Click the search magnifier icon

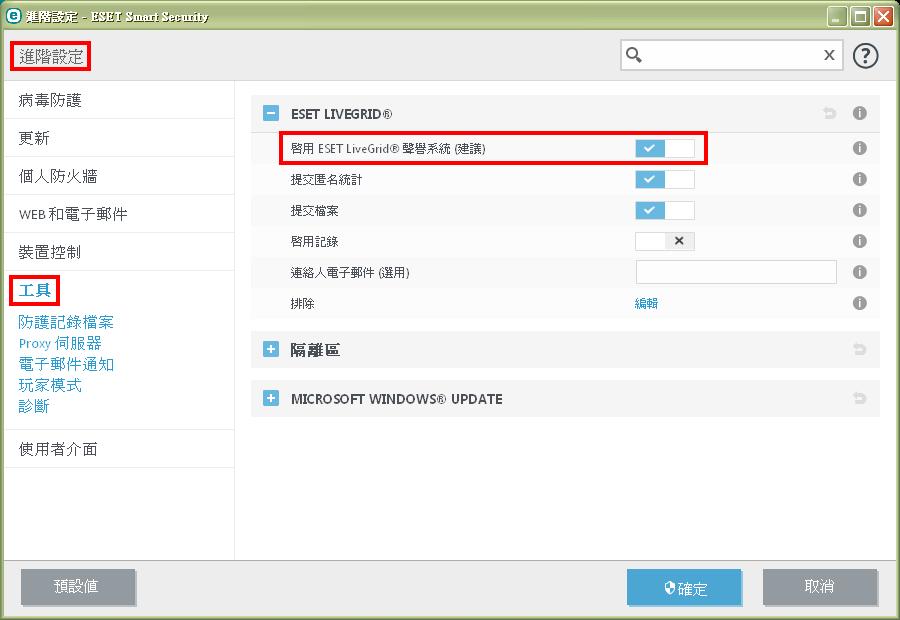click(634, 55)
